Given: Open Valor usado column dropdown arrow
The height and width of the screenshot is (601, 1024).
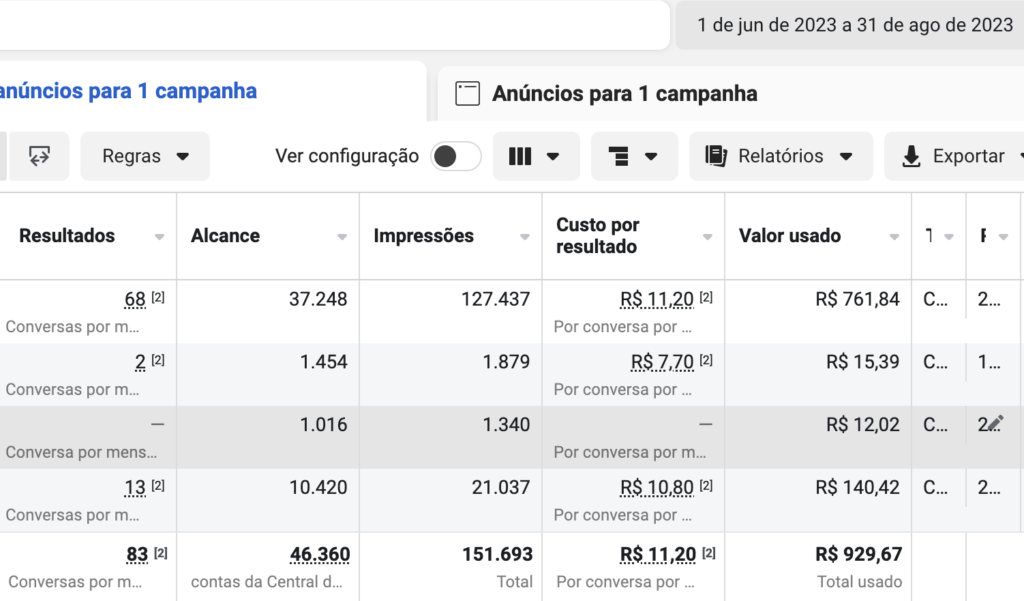Looking at the screenshot, I should pos(895,236).
